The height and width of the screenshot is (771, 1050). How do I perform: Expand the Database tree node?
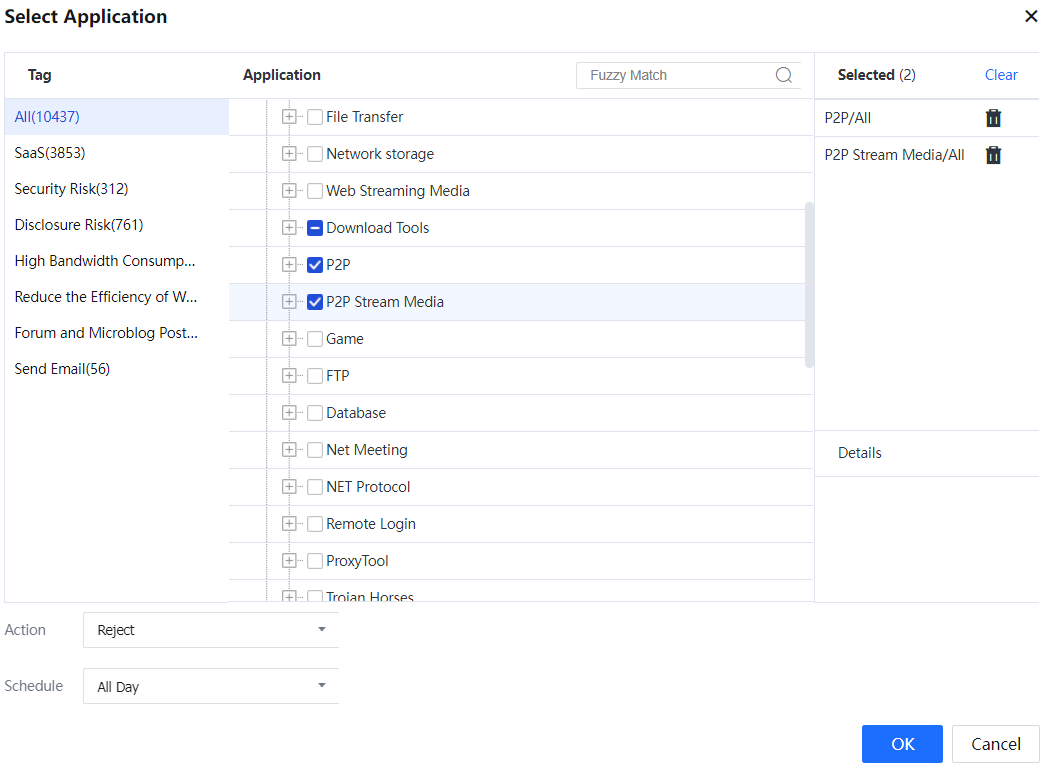point(289,413)
